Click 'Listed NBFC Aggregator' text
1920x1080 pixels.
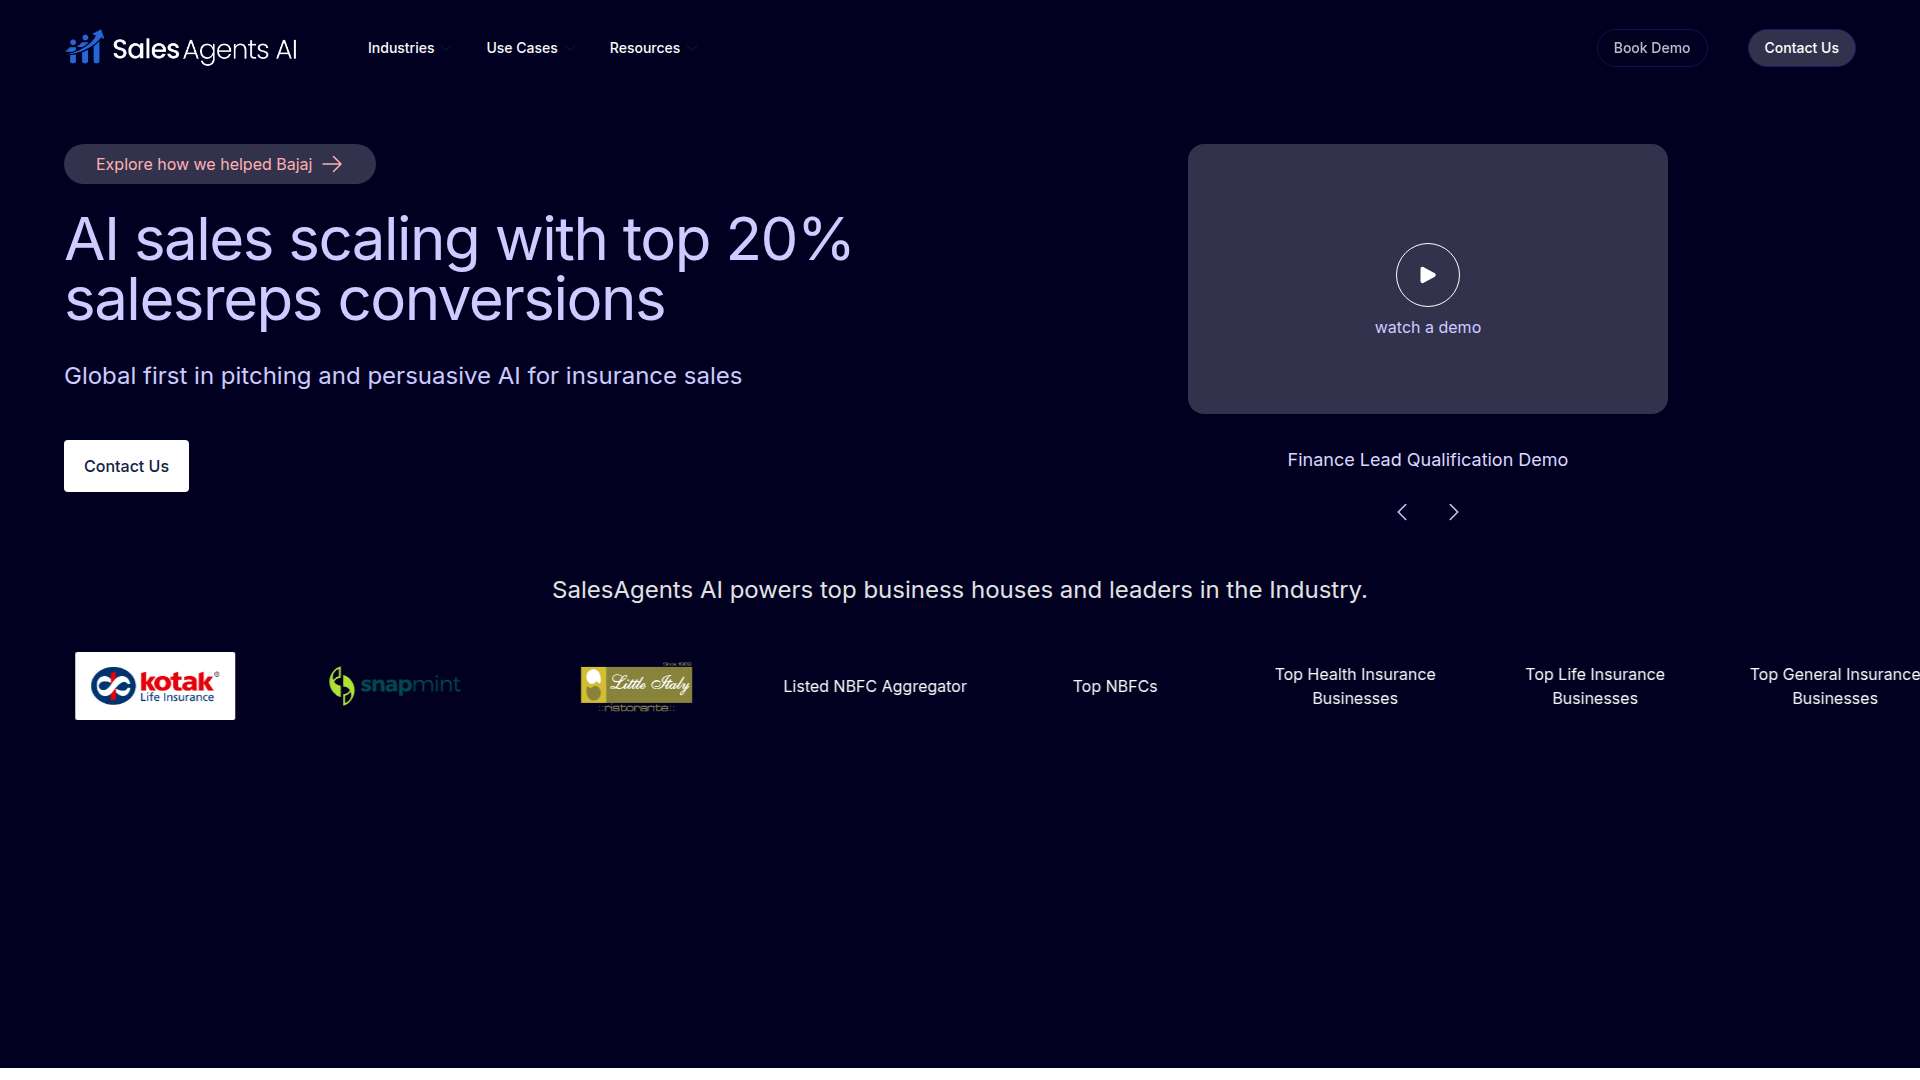[875, 686]
